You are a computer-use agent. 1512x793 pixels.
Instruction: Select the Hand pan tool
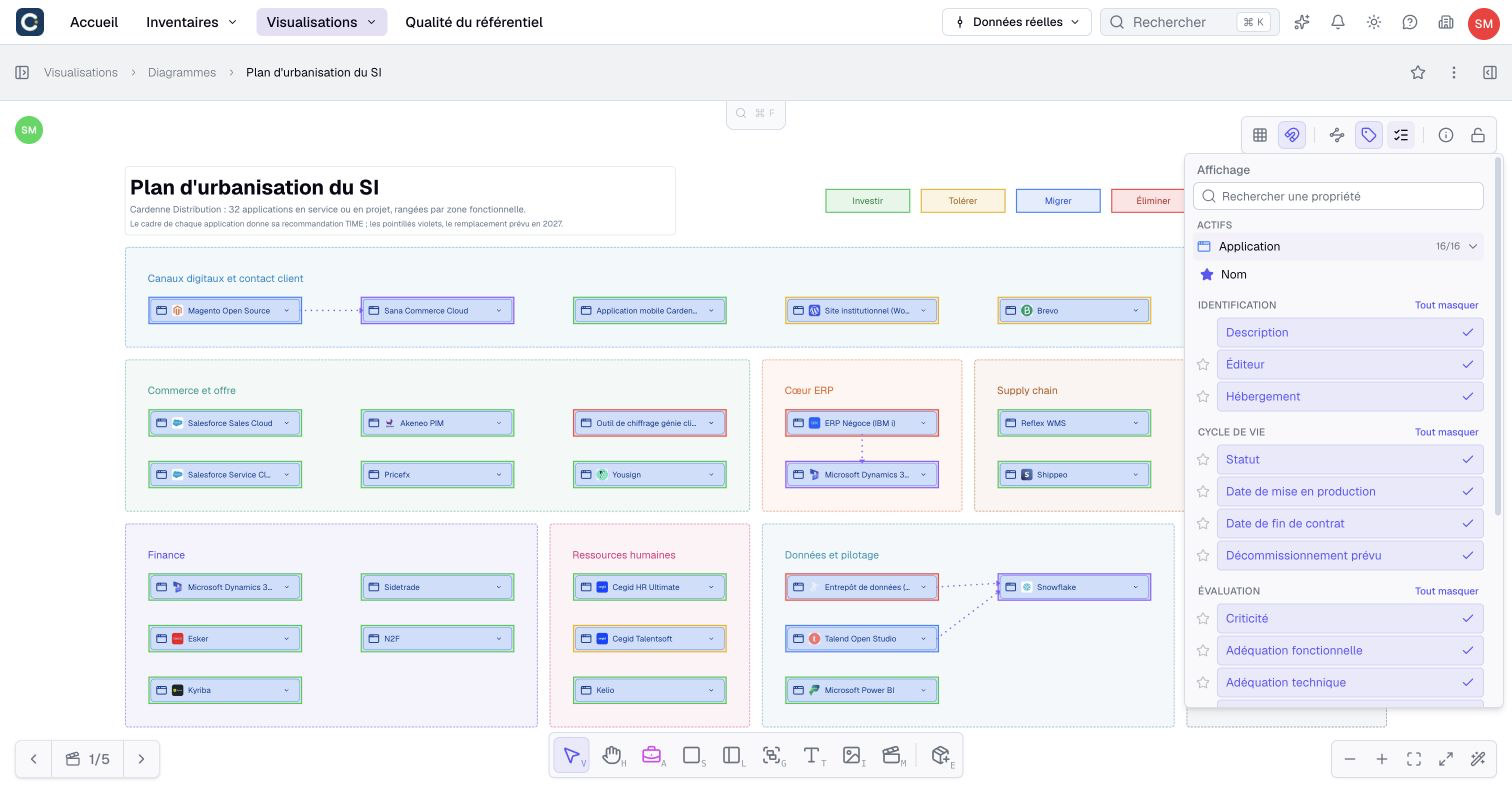tap(612, 756)
